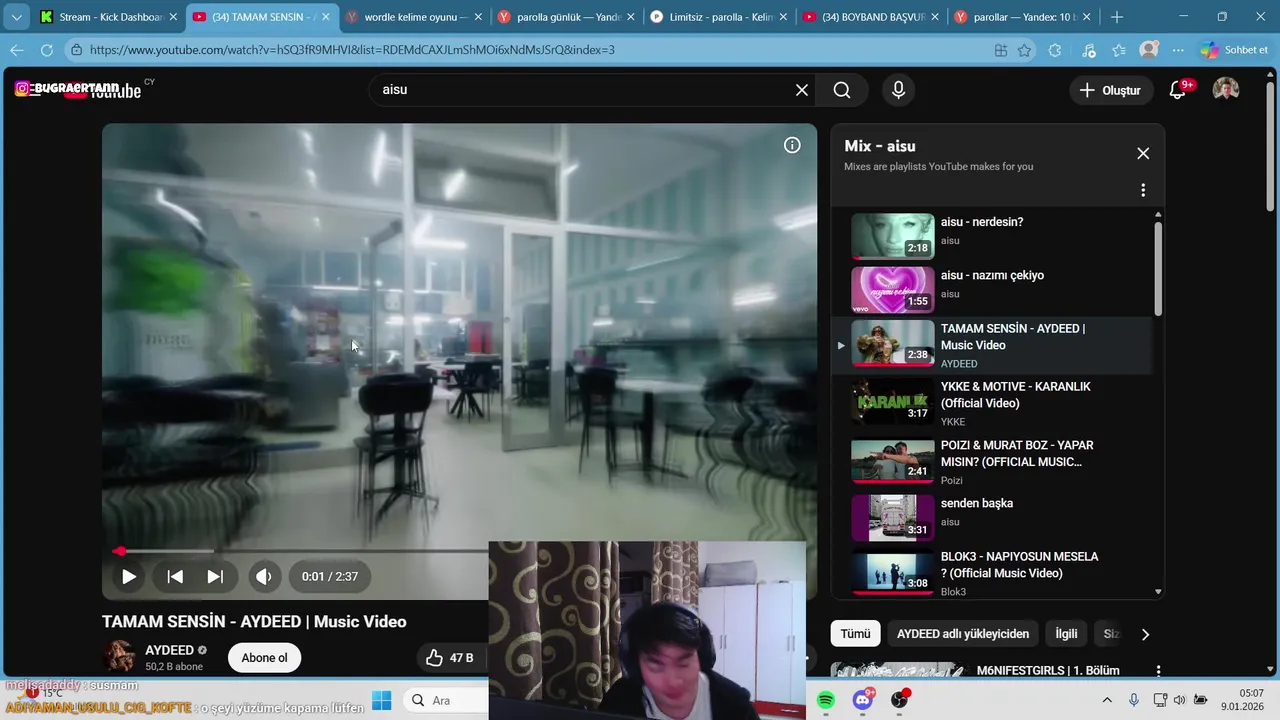Screen dimensions: 1280x720
Task: Select the Tümü filter chip
Action: 855,634
